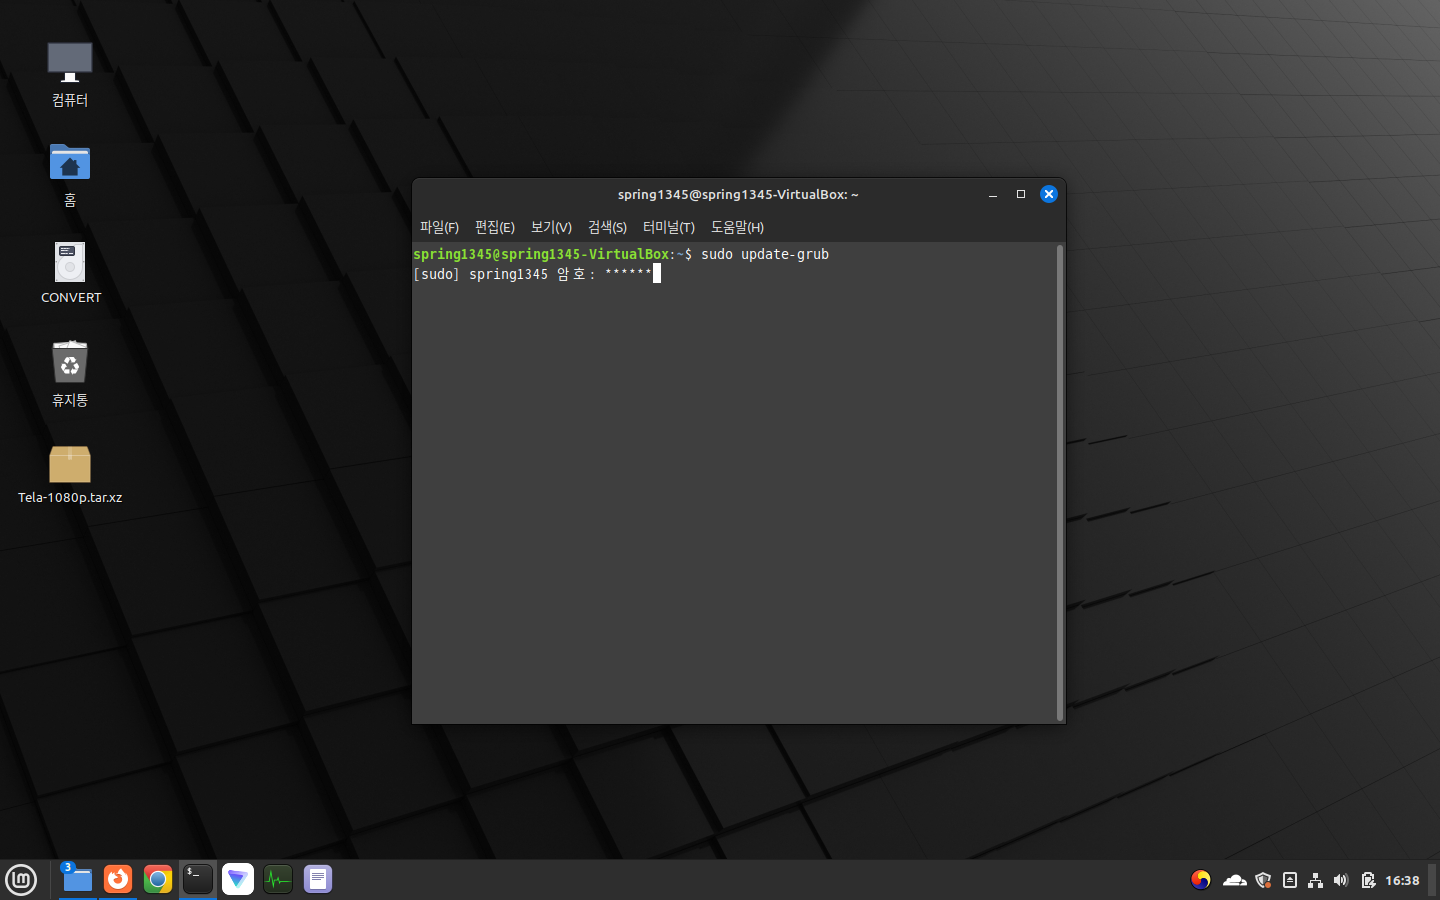Viewport: 1440px width, 900px height.
Task: Click the terminal vertical scrollbar
Action: 1060,483
